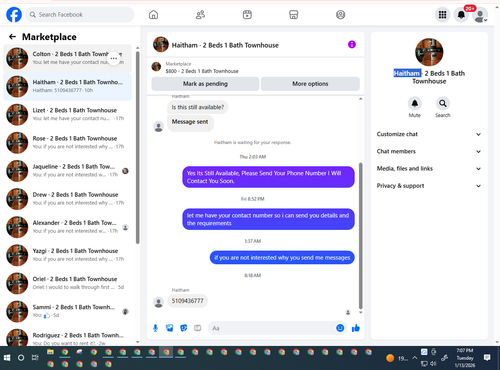This screenshot has width=500, height=370.
Task: Expand the Customize chat section
Action: click(x=429, y=134)
